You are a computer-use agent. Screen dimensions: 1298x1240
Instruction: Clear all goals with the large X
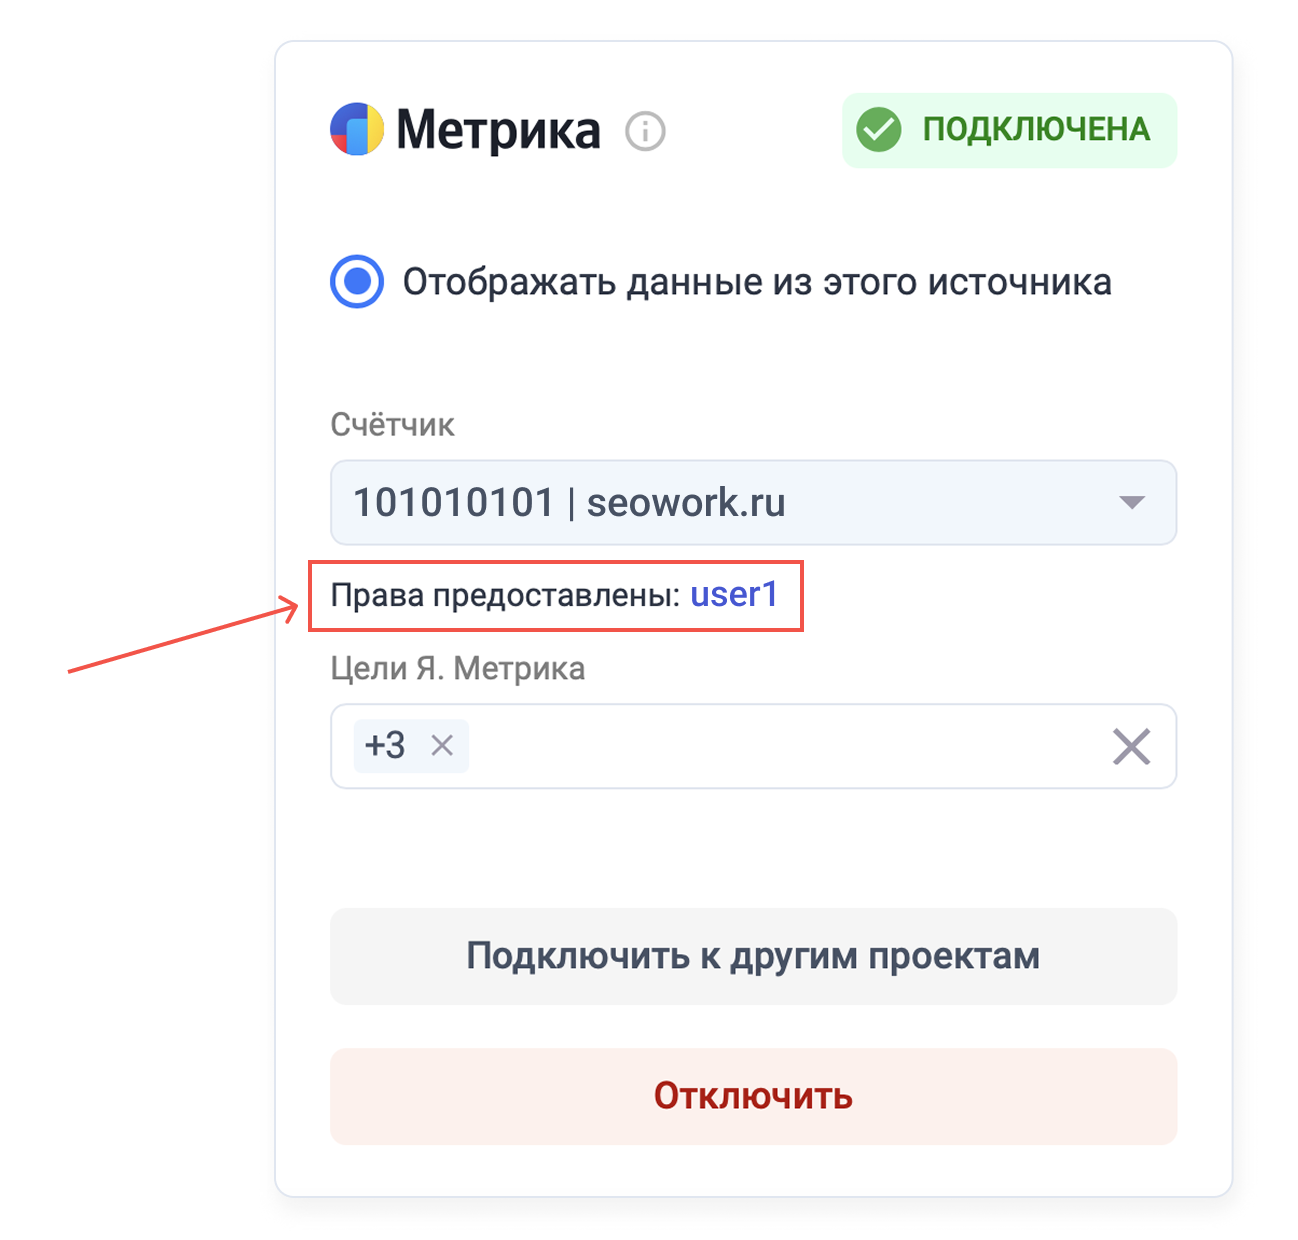pyautogui.click(x=1131, y=746)
